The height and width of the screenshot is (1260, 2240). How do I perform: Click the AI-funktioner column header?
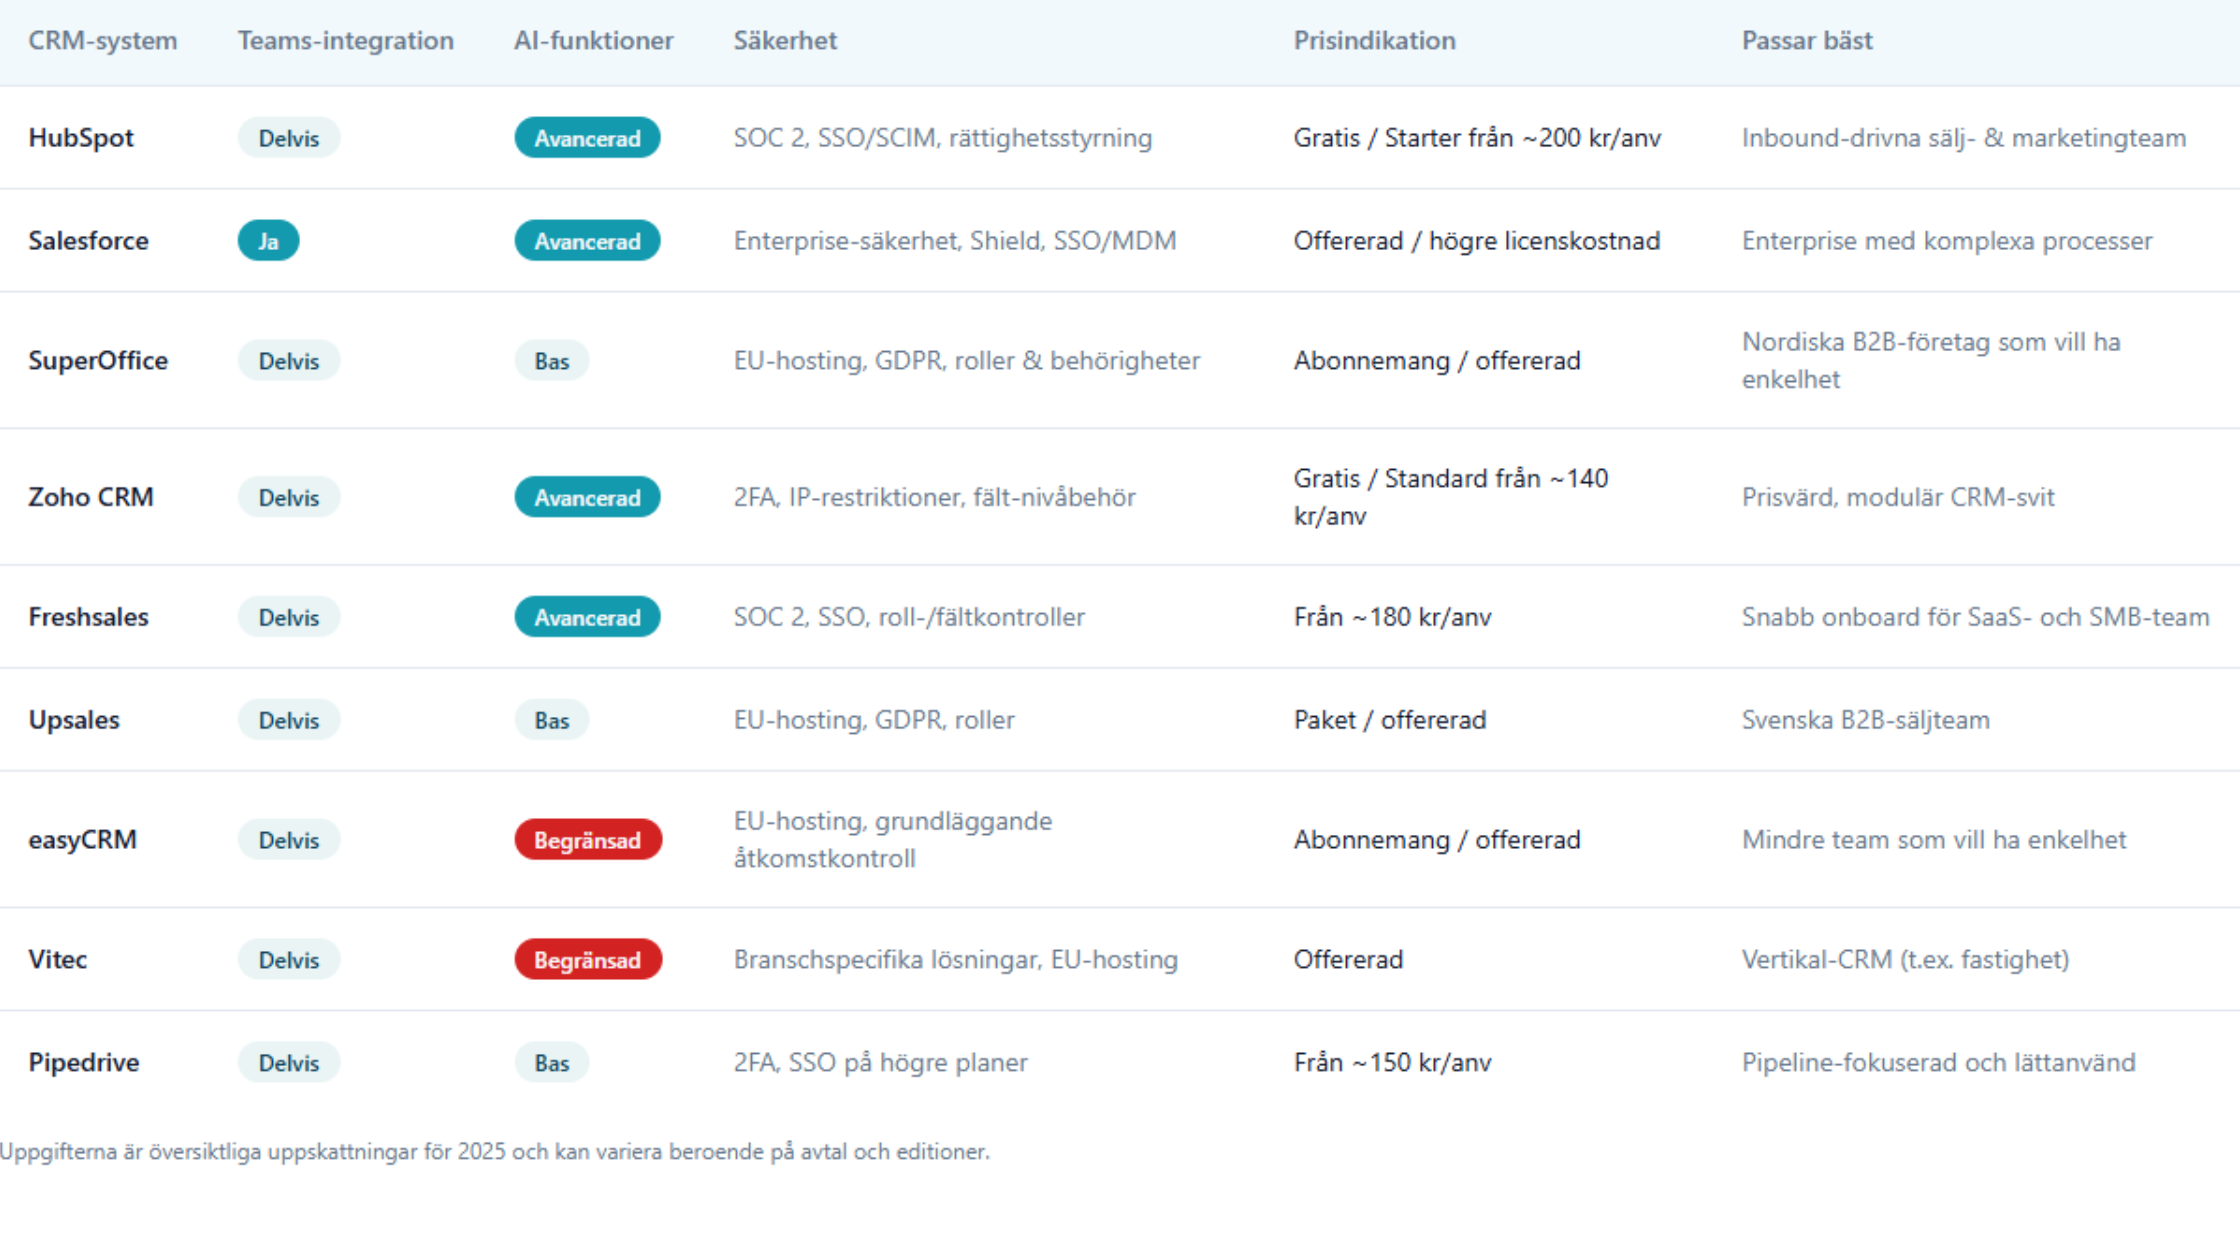[x=593, y=41]
